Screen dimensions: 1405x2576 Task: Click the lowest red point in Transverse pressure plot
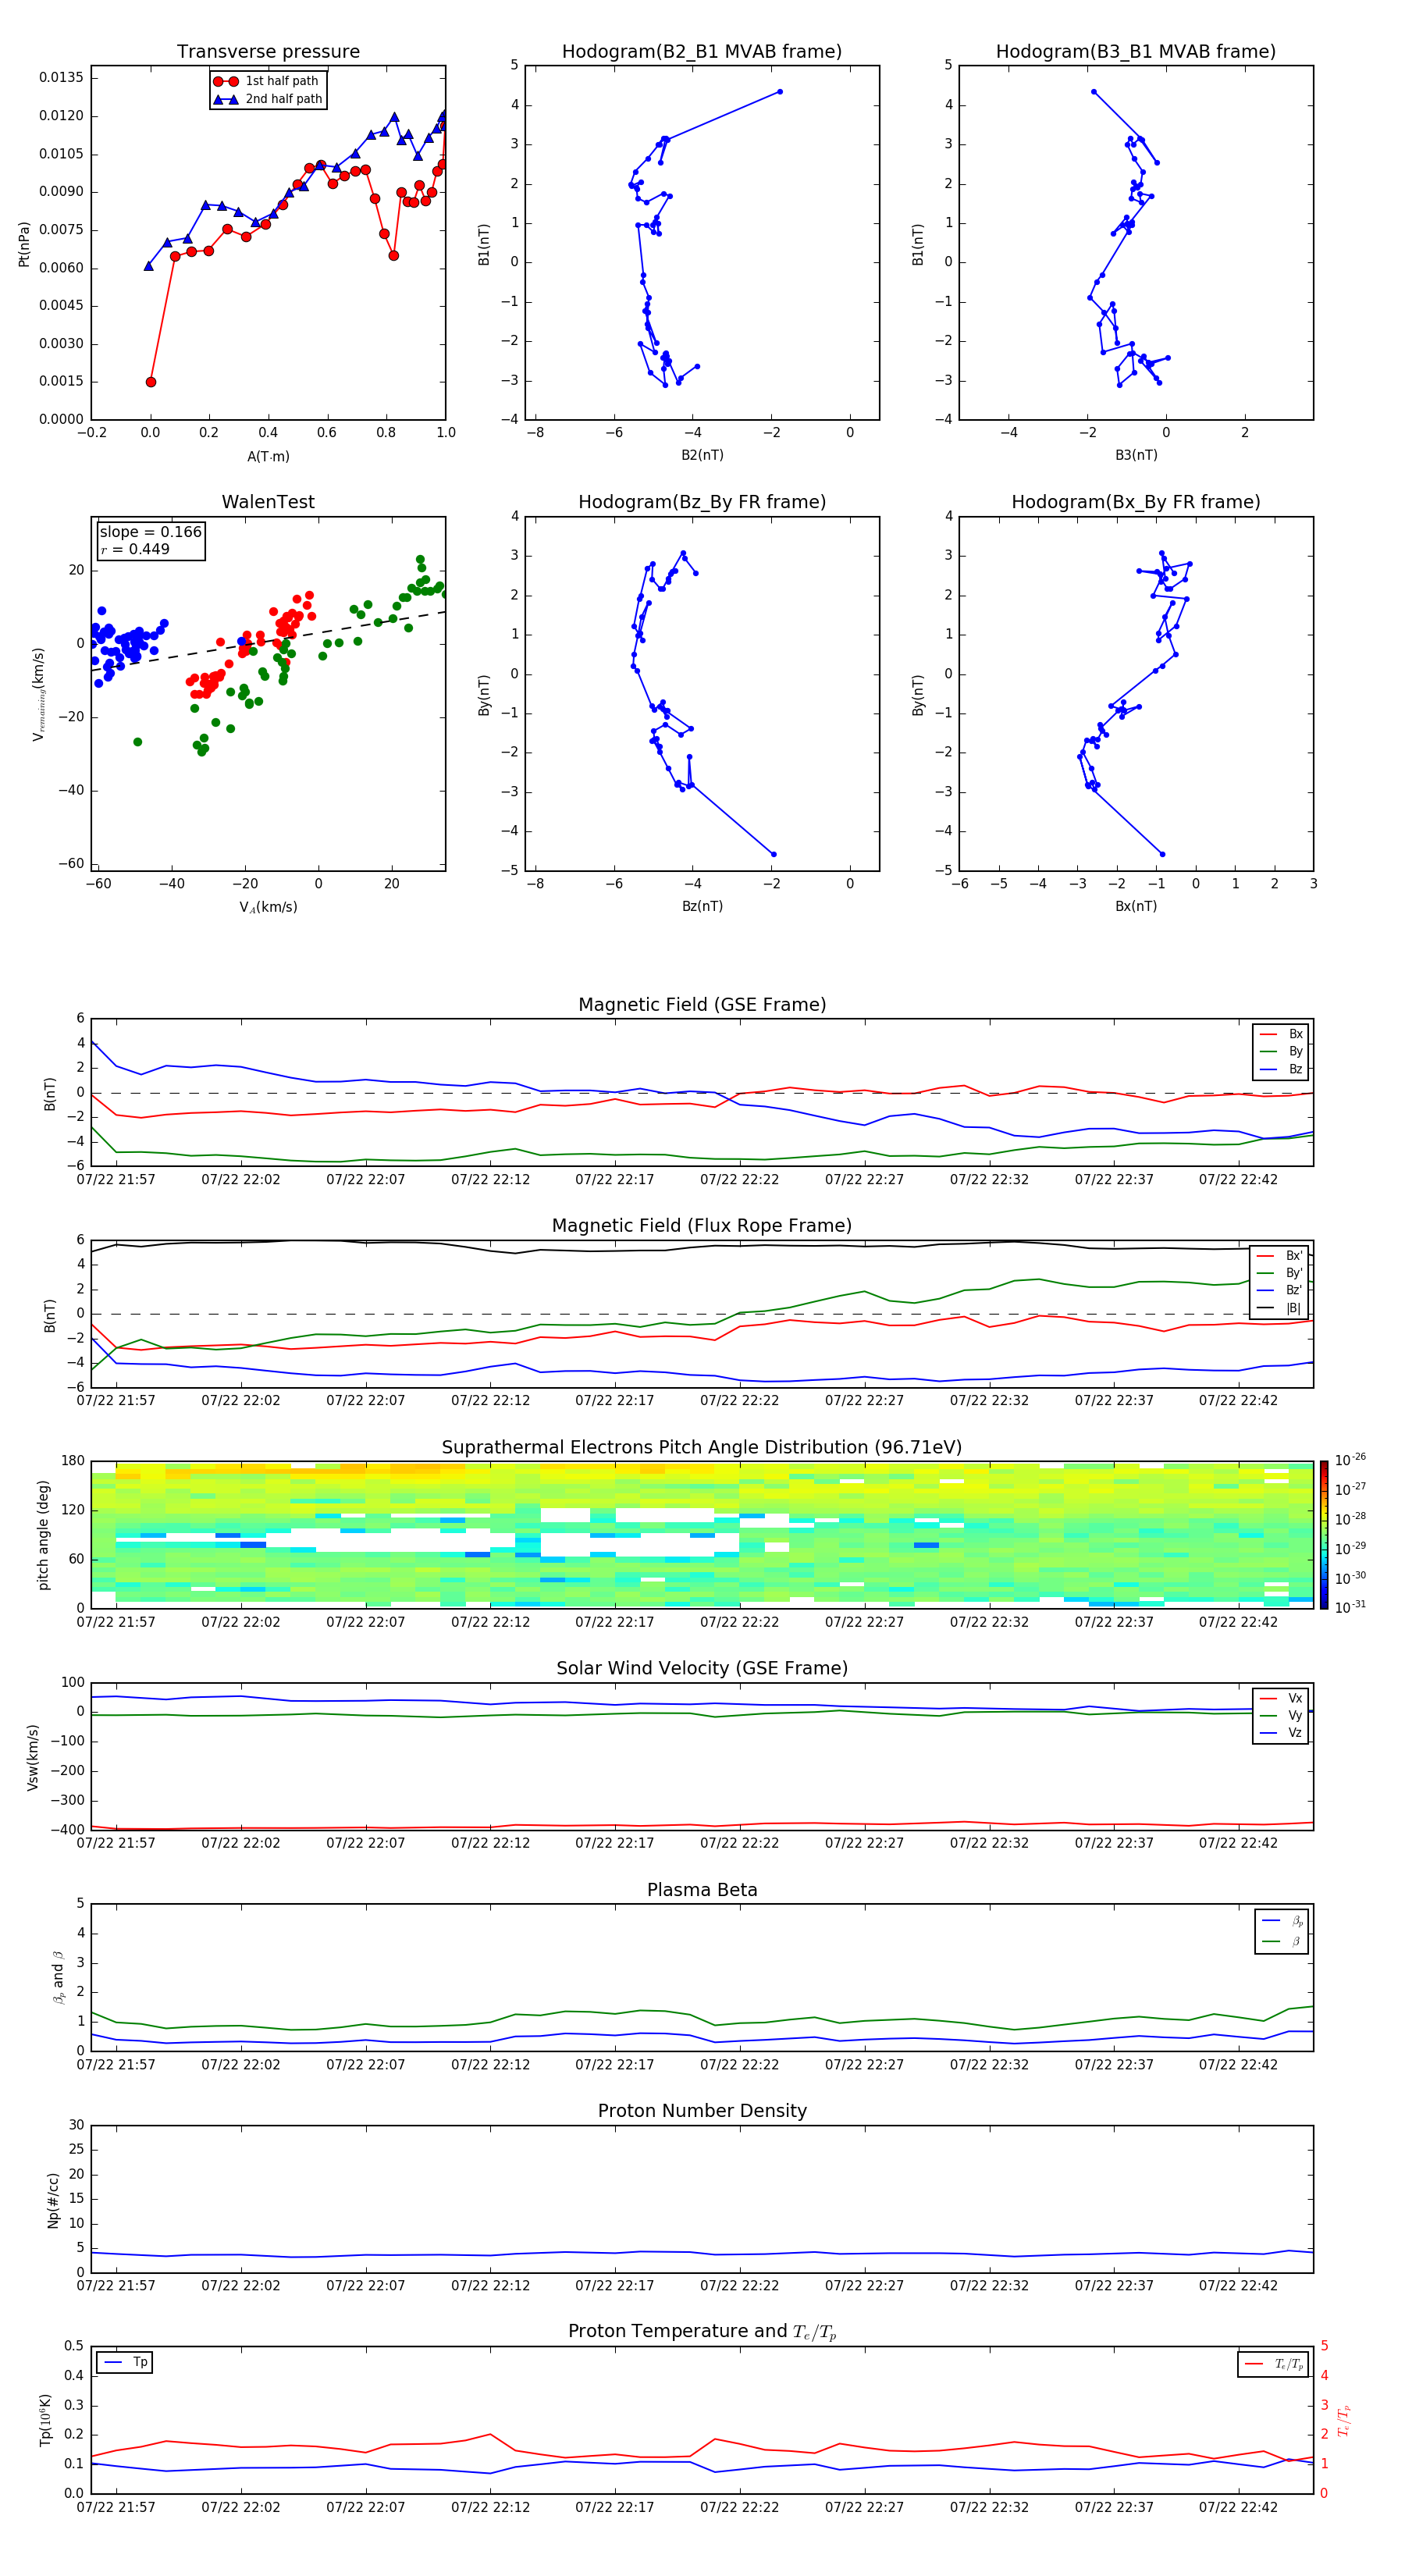click(x=151, y=382)
